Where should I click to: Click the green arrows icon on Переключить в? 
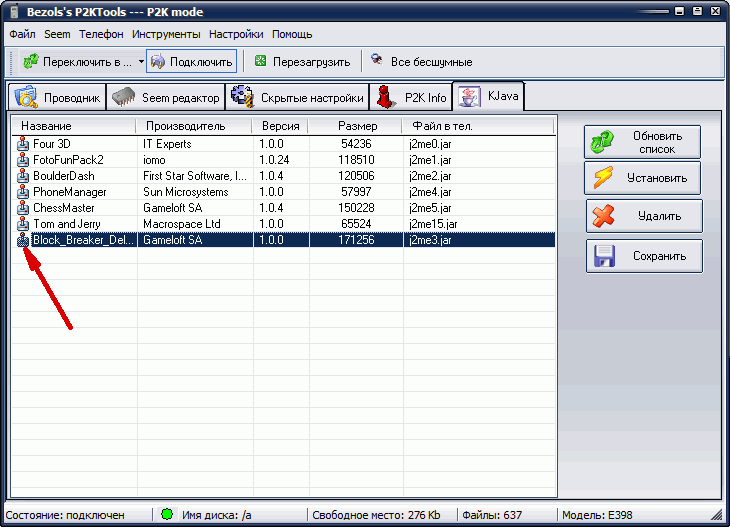coord(31,61)
